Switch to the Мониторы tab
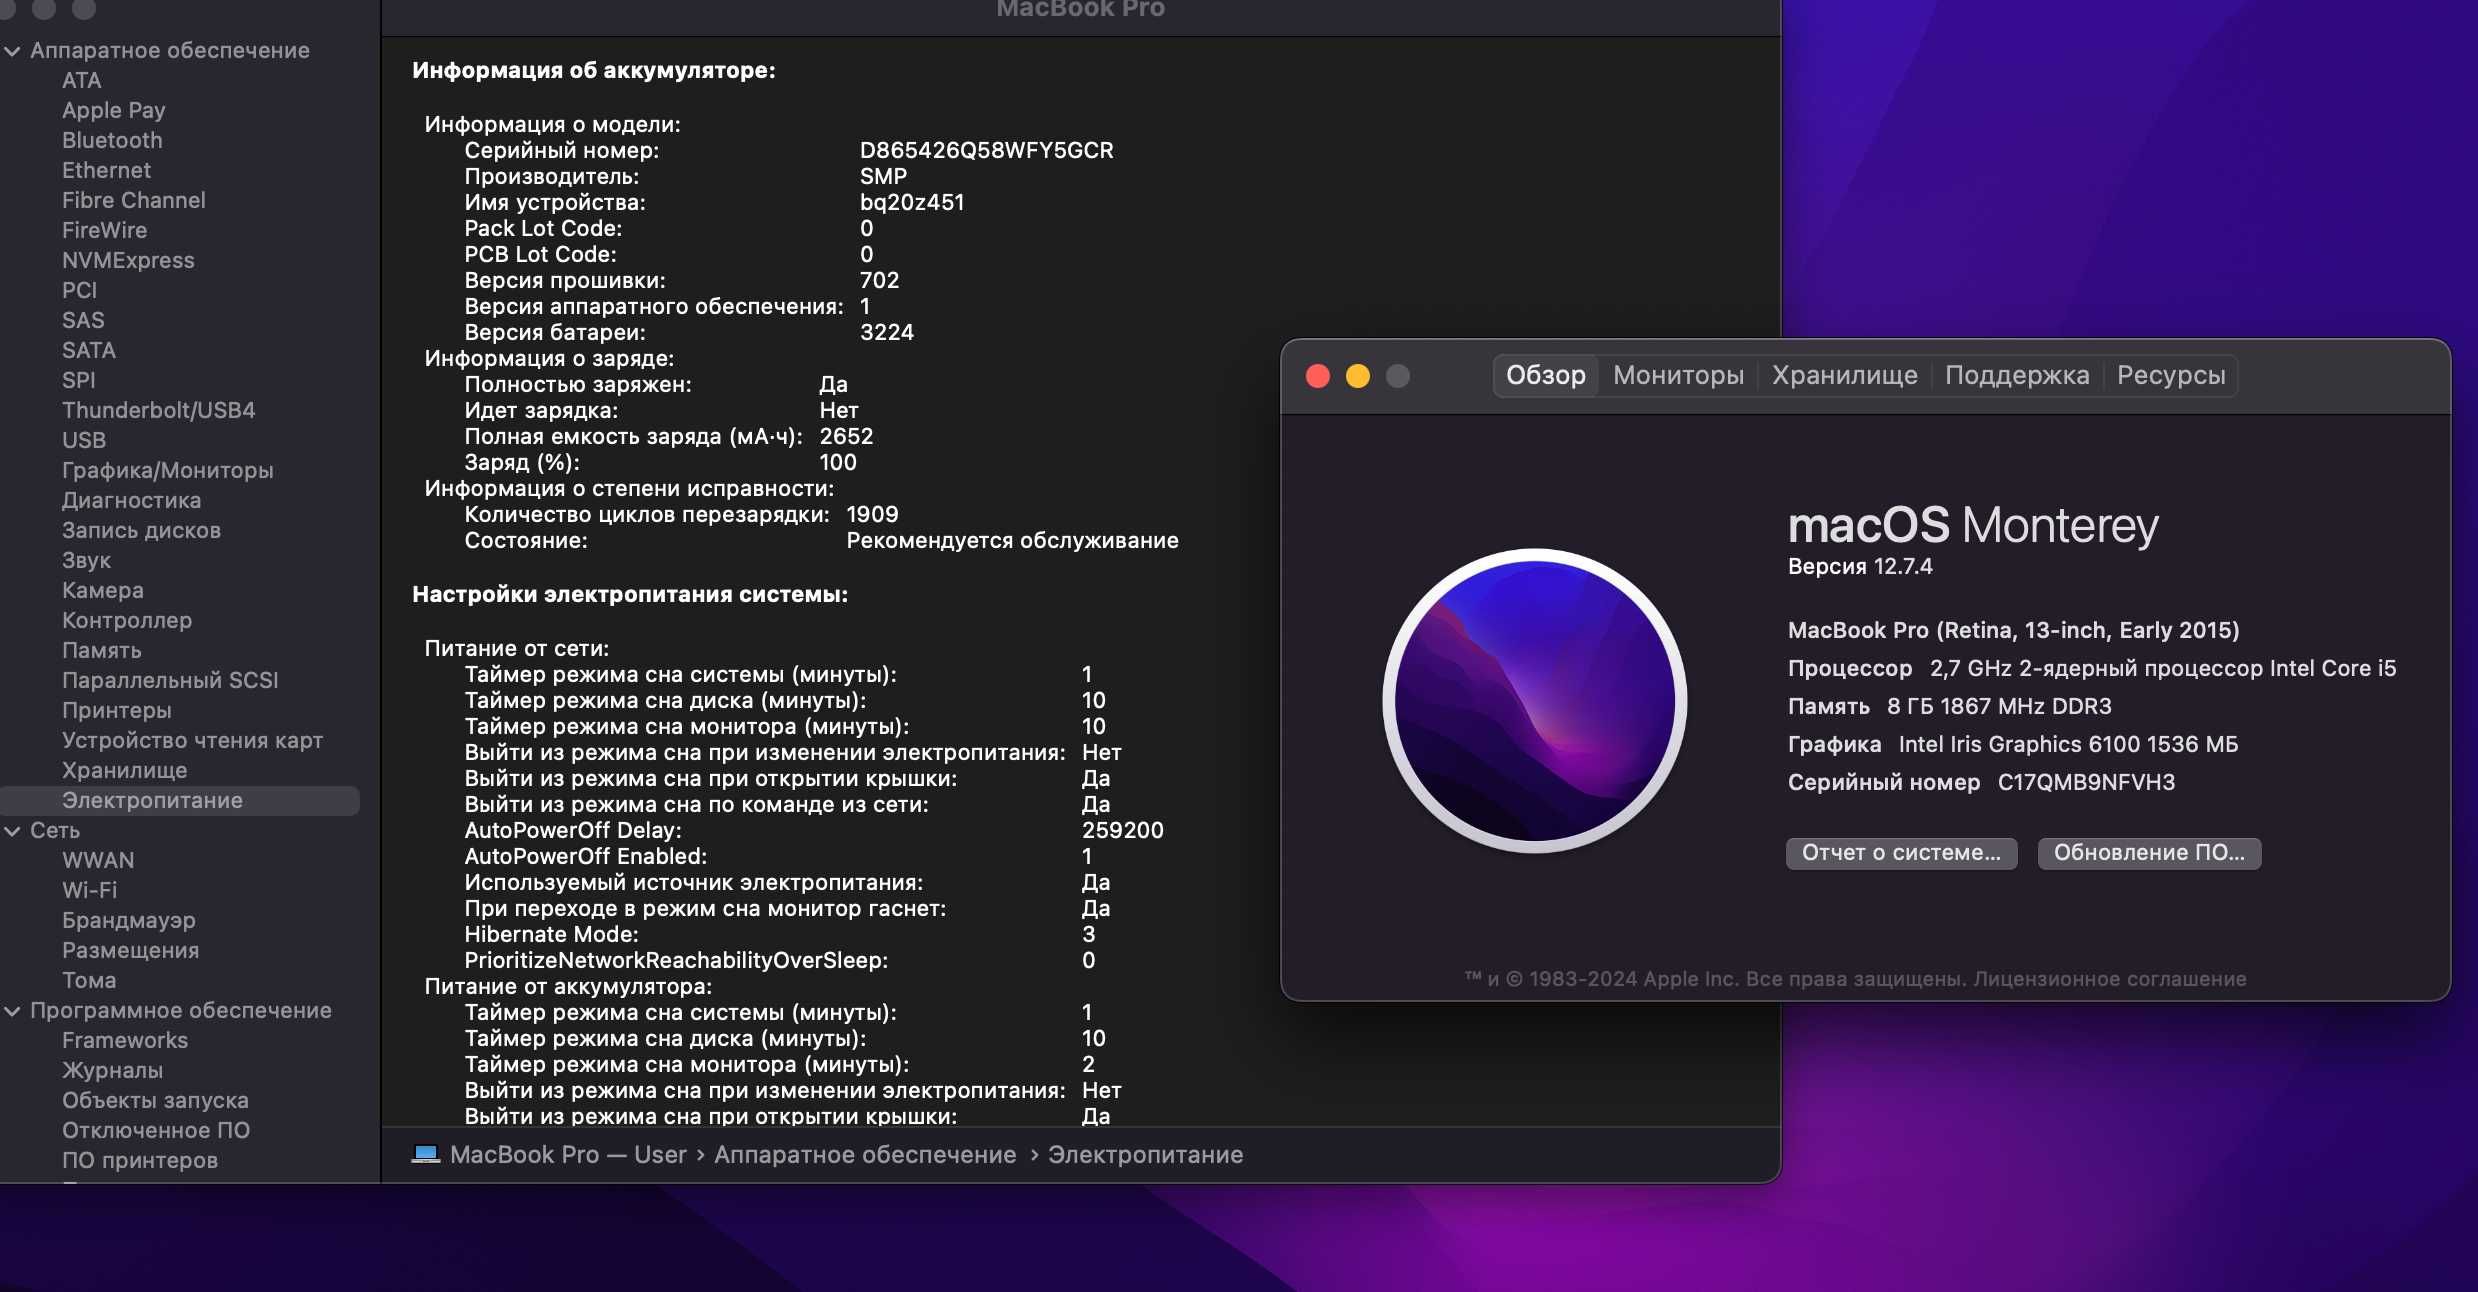The image size is (2478, 1292). [x=1678, y=376]
